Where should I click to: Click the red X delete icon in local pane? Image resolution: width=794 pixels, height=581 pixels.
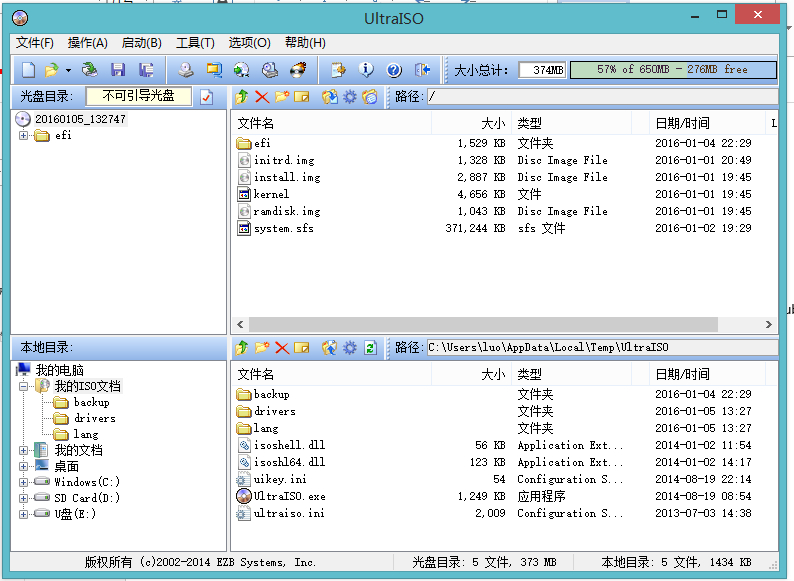point(282,347)
